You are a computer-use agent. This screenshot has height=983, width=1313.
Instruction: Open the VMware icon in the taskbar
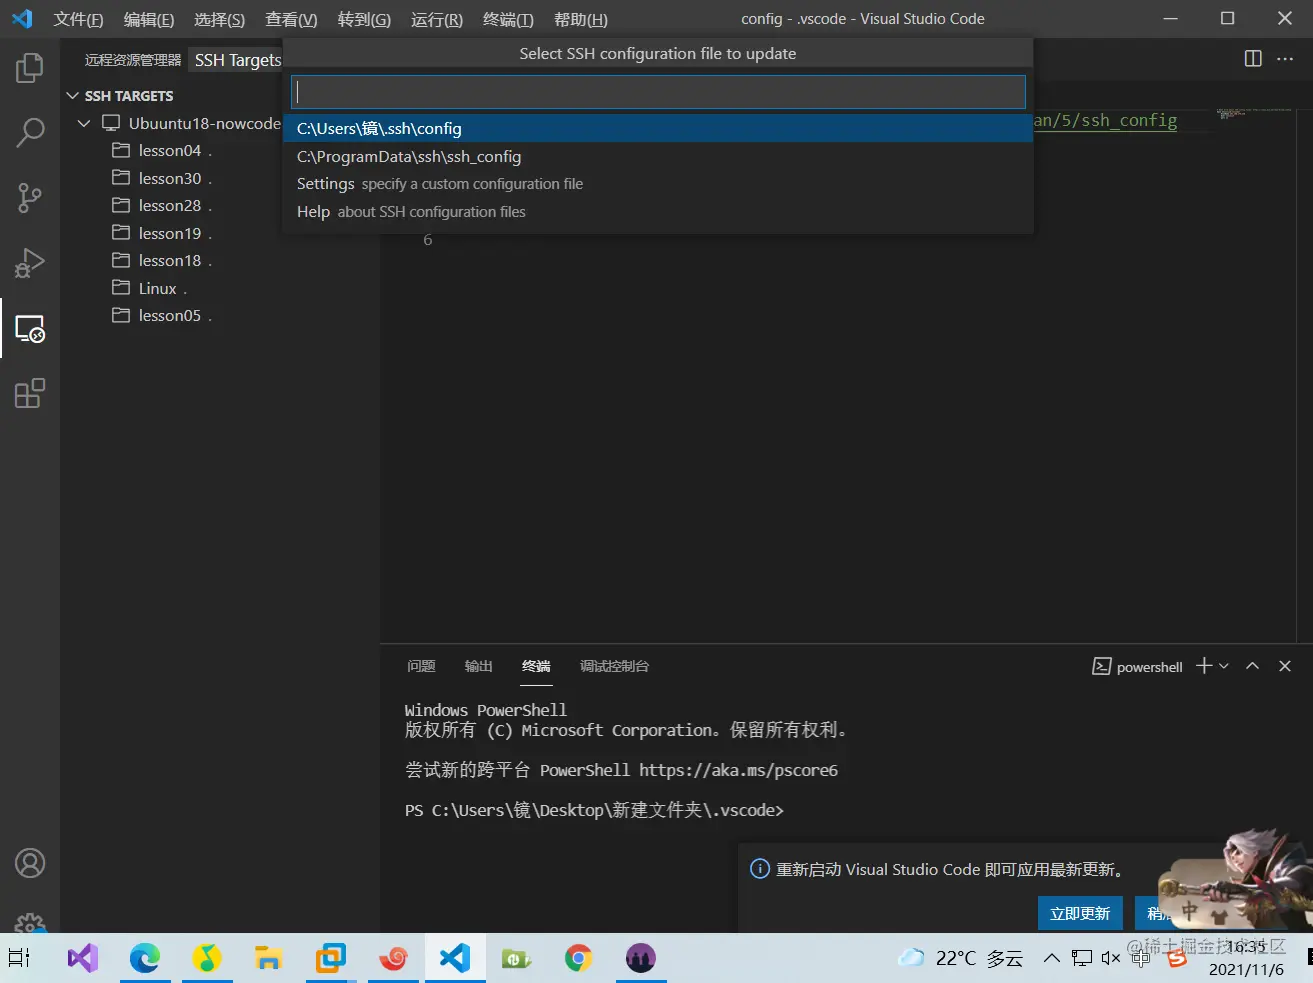(330, 958)
